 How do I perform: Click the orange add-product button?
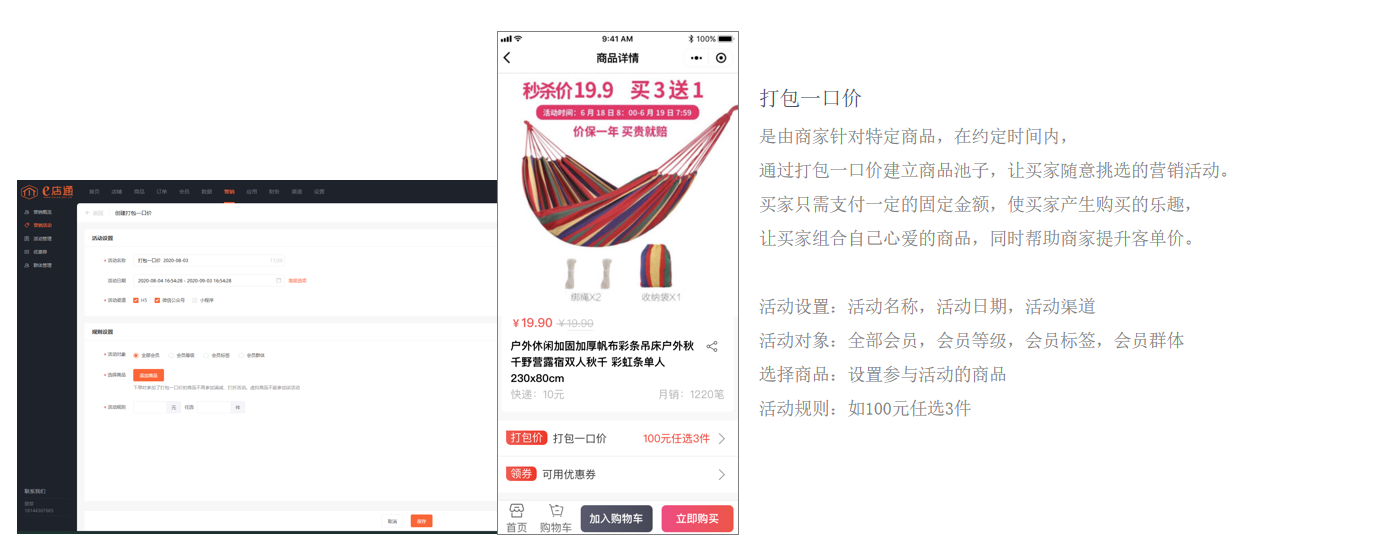pos(147,375)
